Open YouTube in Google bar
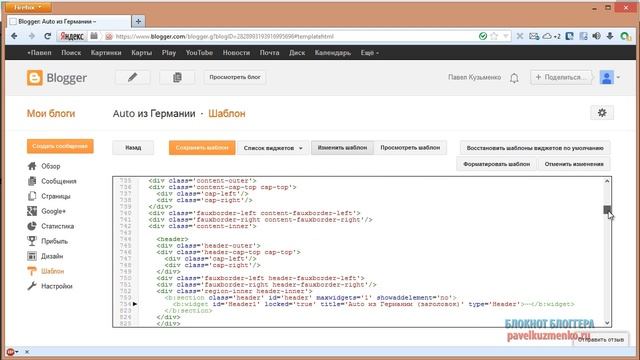This screenshot has width=640, height=360. click(199, 53)
